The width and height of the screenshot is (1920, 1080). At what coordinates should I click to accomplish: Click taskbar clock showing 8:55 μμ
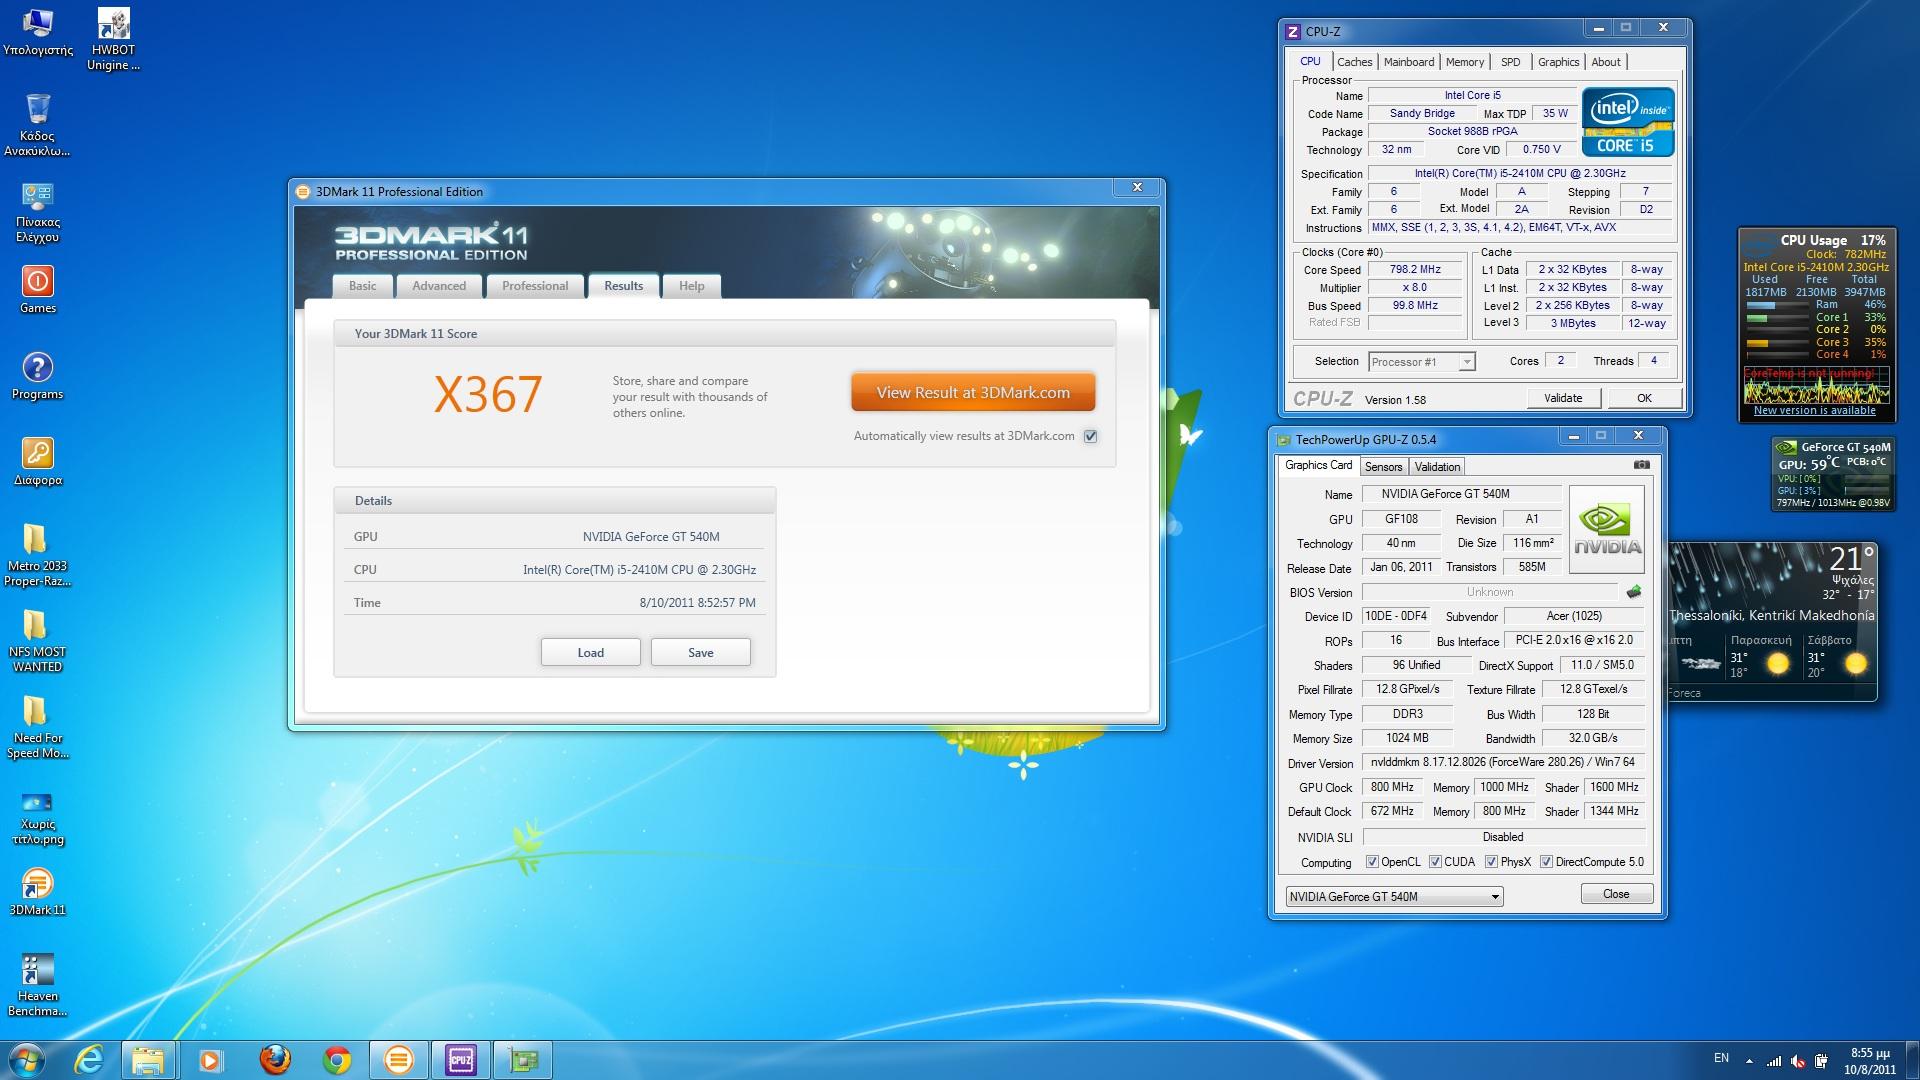(x=1869, y=1061)
